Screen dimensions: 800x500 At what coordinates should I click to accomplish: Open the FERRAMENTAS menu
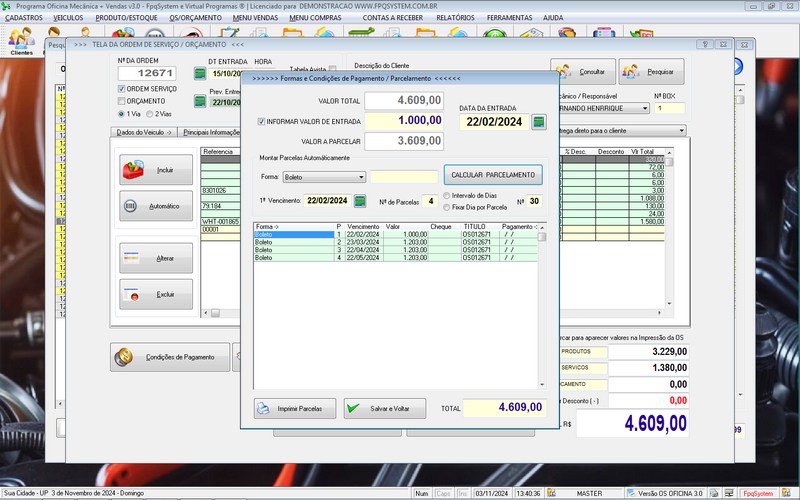509,18
